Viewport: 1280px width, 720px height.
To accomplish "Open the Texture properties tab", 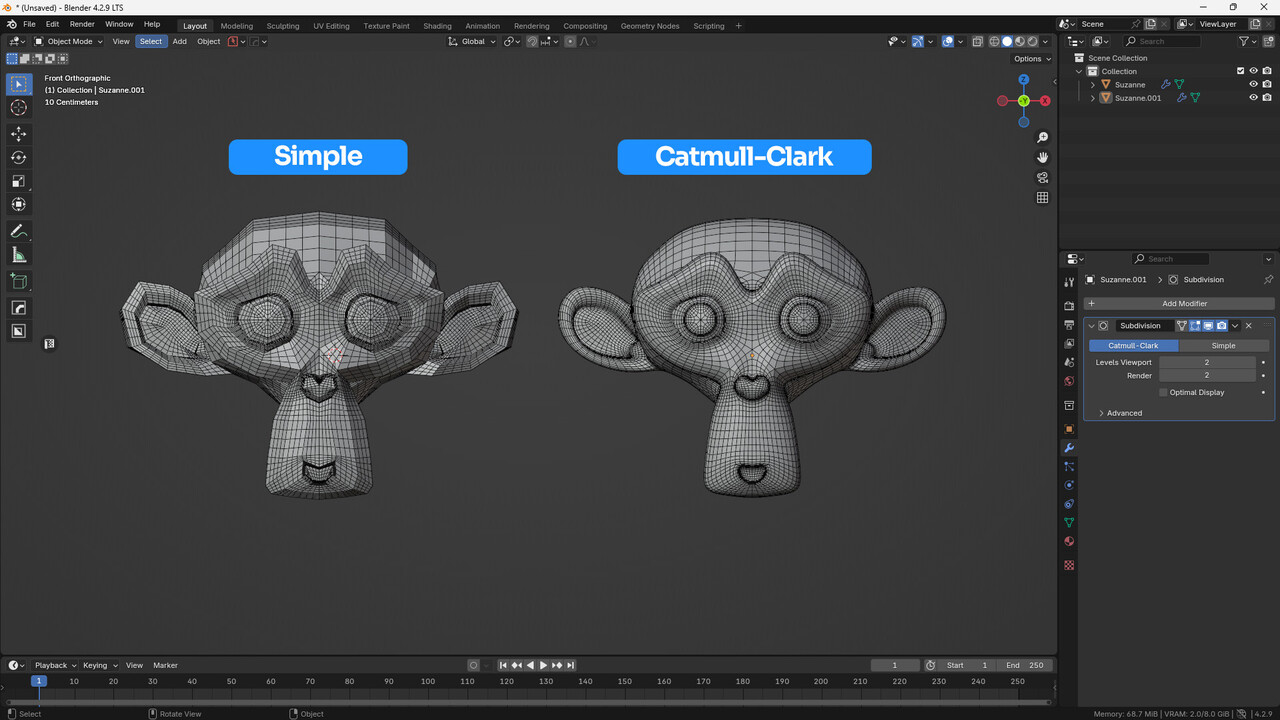I will click(x=1069, y=565).
